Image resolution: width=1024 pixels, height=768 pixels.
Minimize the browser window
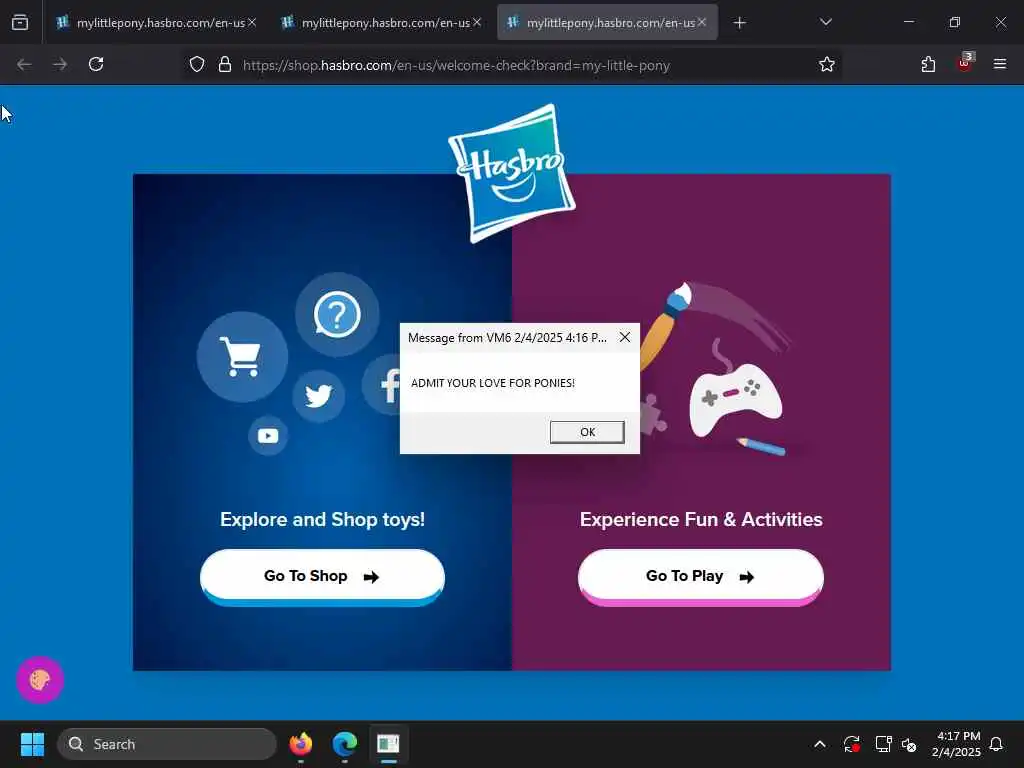(908, 22)
